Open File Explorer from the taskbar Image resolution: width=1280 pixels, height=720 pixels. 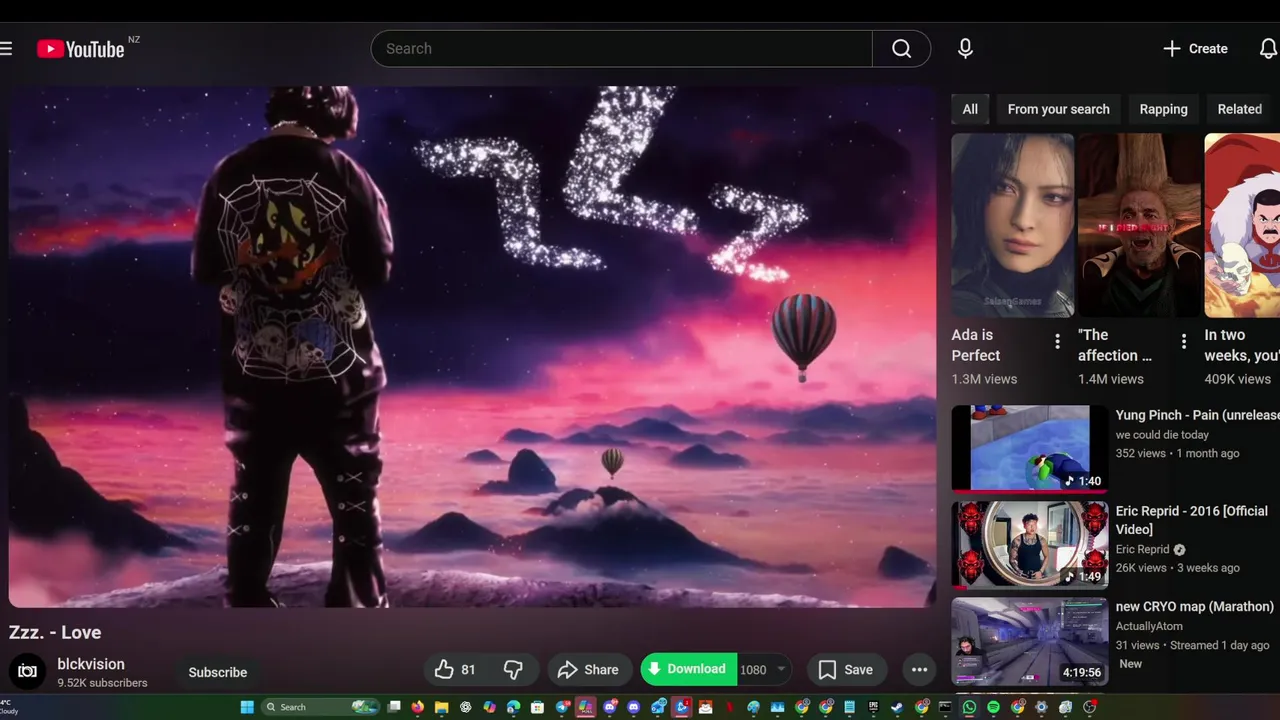(441, 707)
